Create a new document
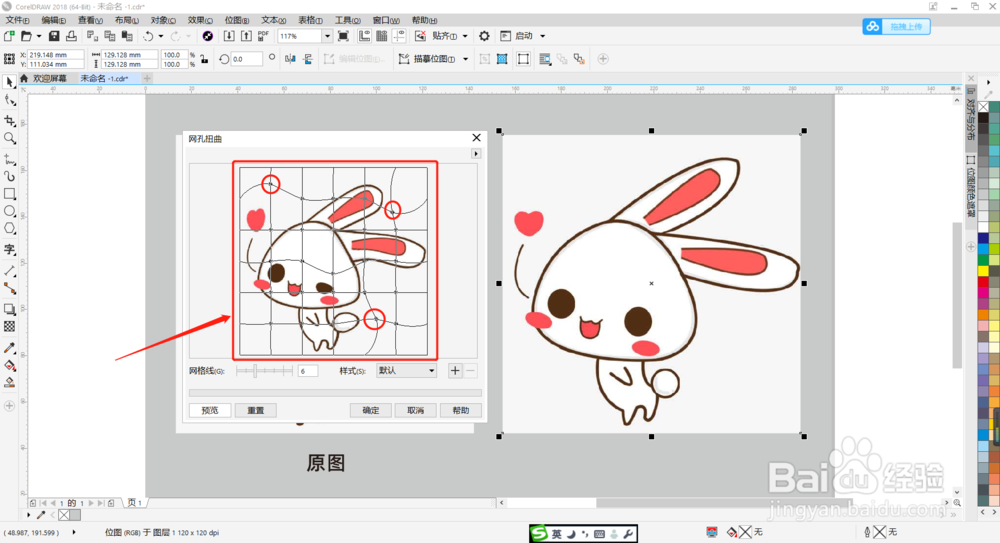Screen dimensions: 1000x543 pos(9,36)
